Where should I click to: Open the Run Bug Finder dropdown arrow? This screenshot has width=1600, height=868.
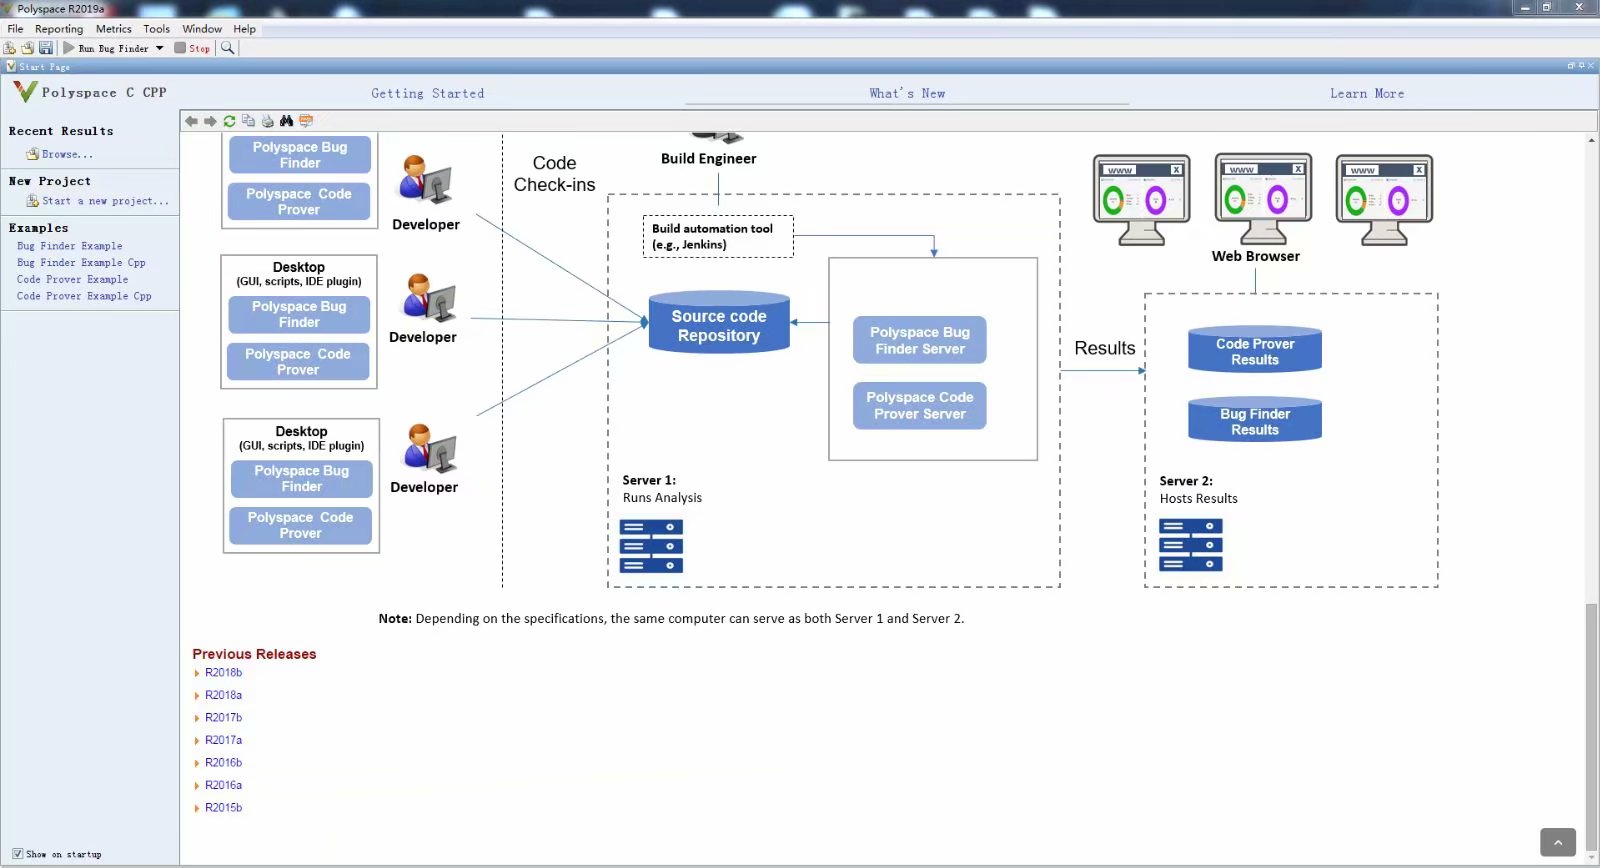(159, 48)
